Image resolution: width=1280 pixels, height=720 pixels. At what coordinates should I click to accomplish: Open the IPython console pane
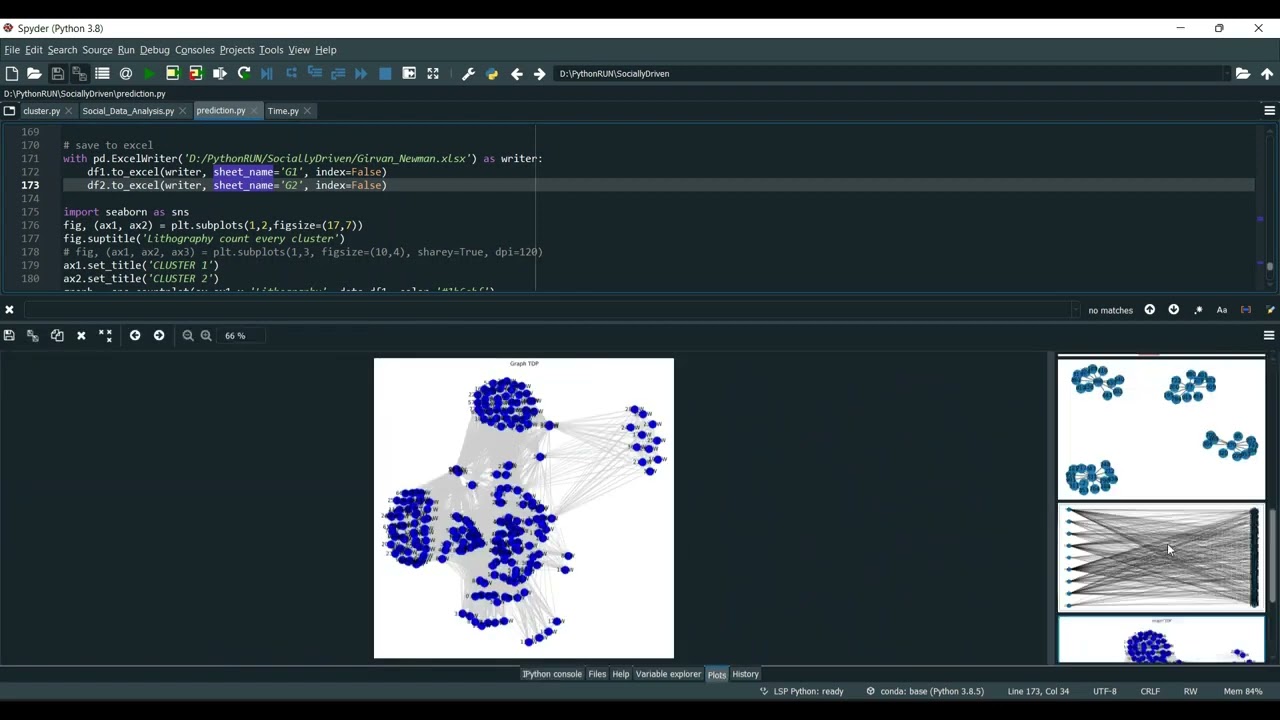pos(552,674)
